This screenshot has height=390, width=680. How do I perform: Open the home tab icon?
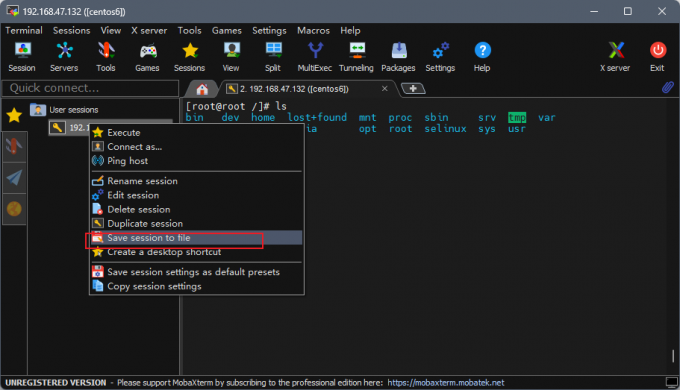202,89
